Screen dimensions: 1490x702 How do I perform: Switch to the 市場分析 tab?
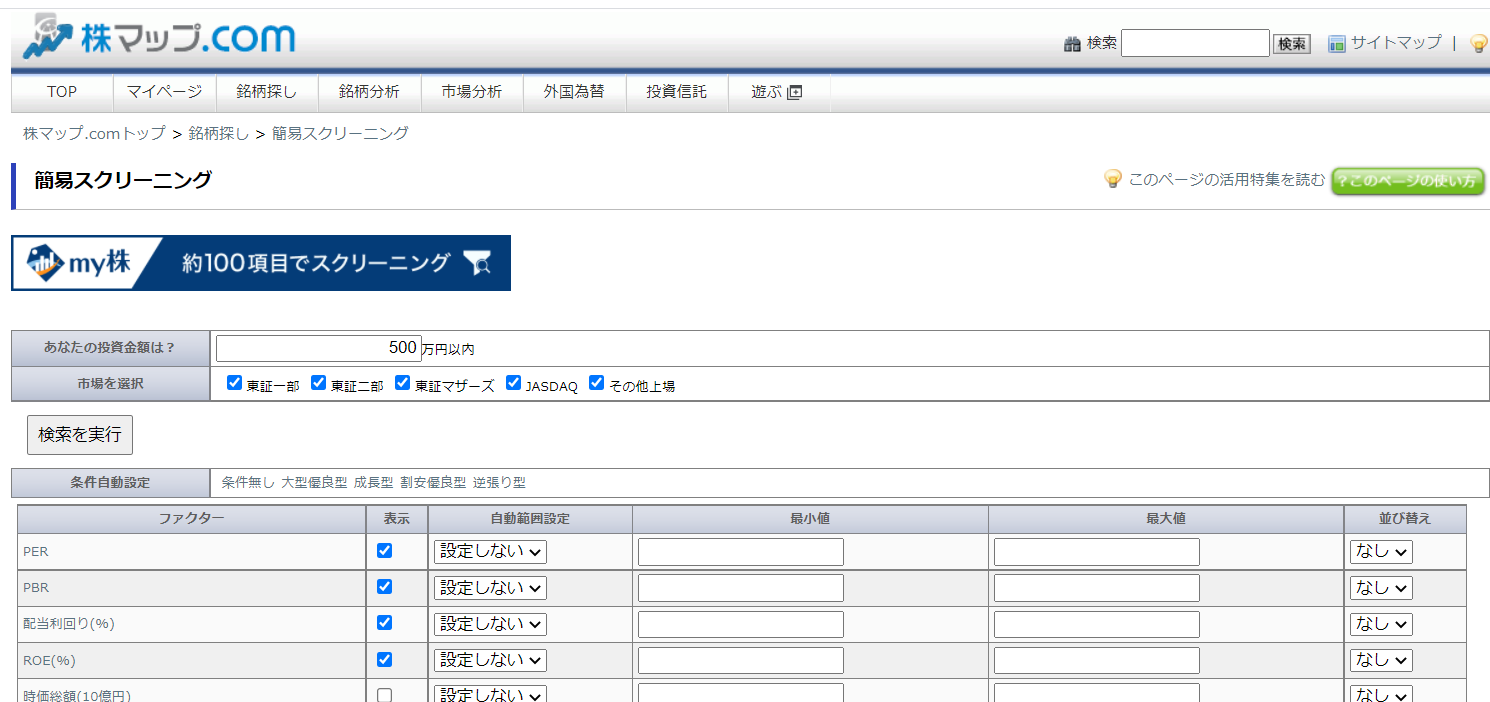471,92
